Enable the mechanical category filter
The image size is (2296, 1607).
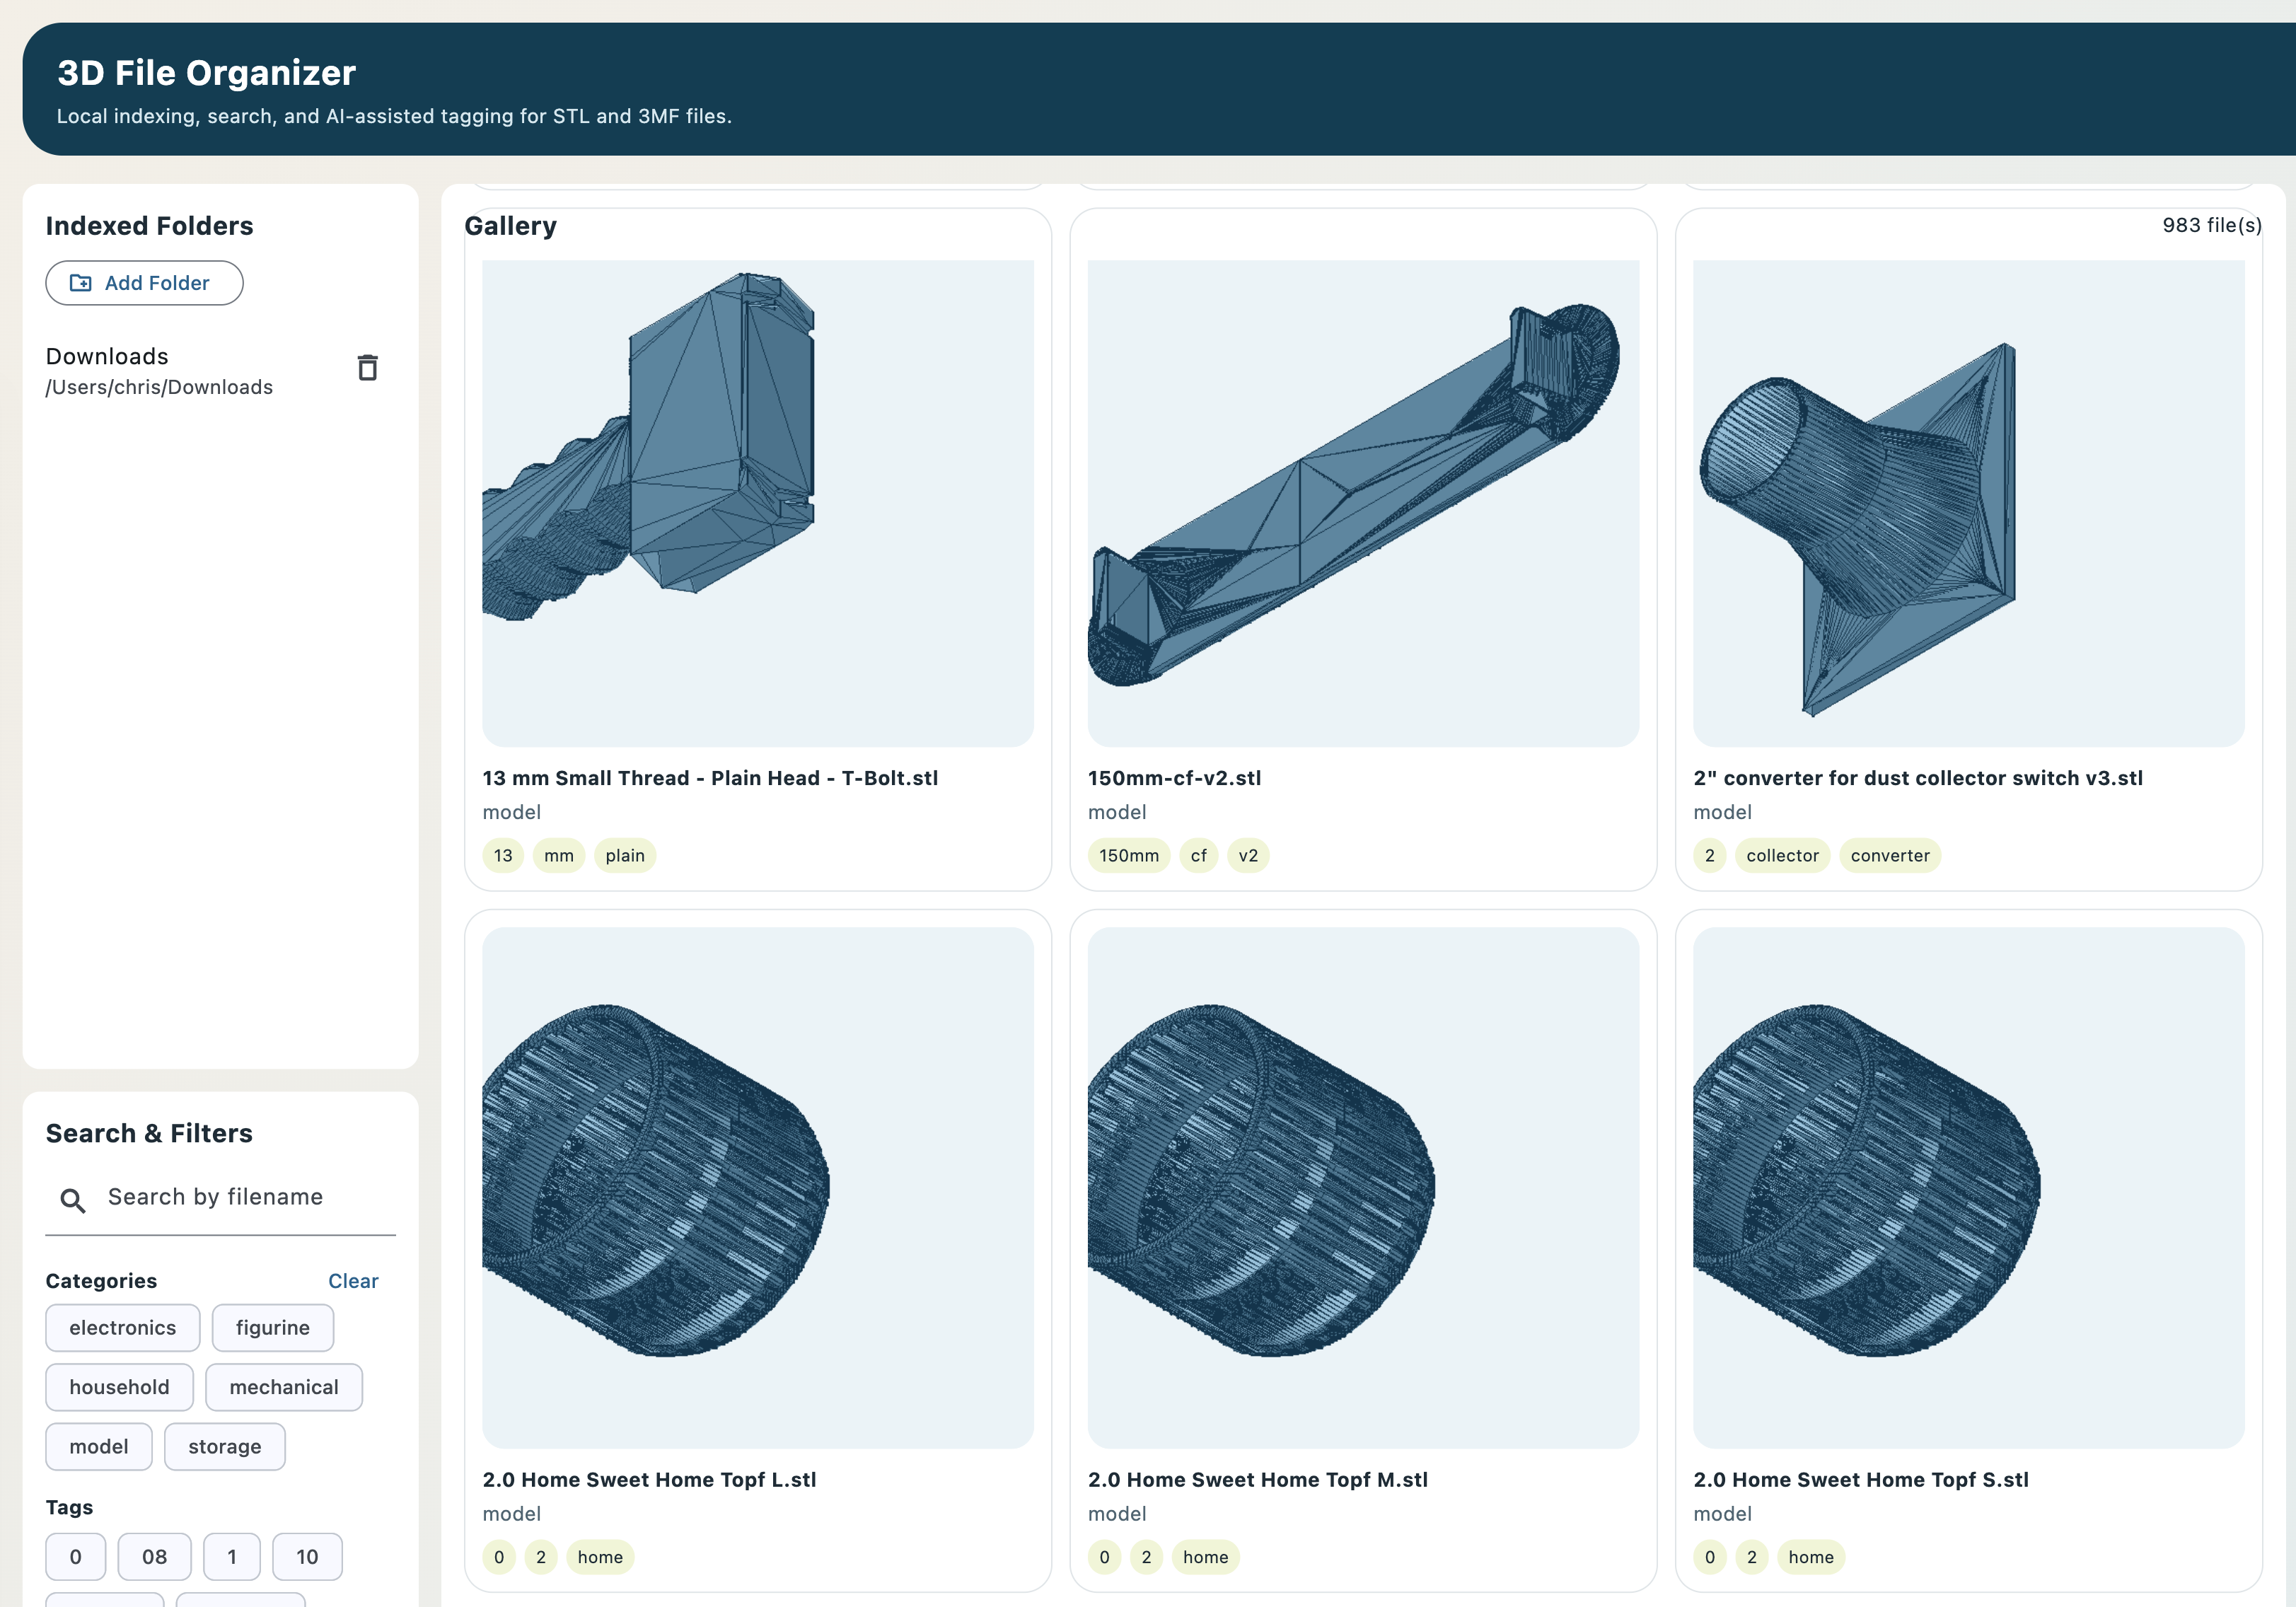(x=284, y=1387)
